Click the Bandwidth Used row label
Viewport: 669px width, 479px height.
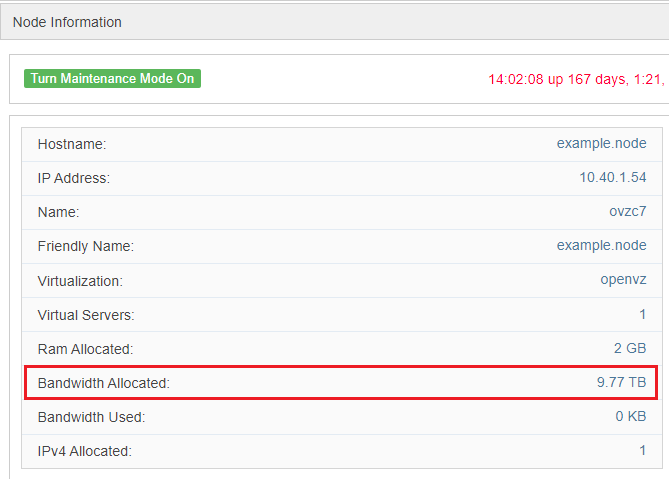[91, 417]
